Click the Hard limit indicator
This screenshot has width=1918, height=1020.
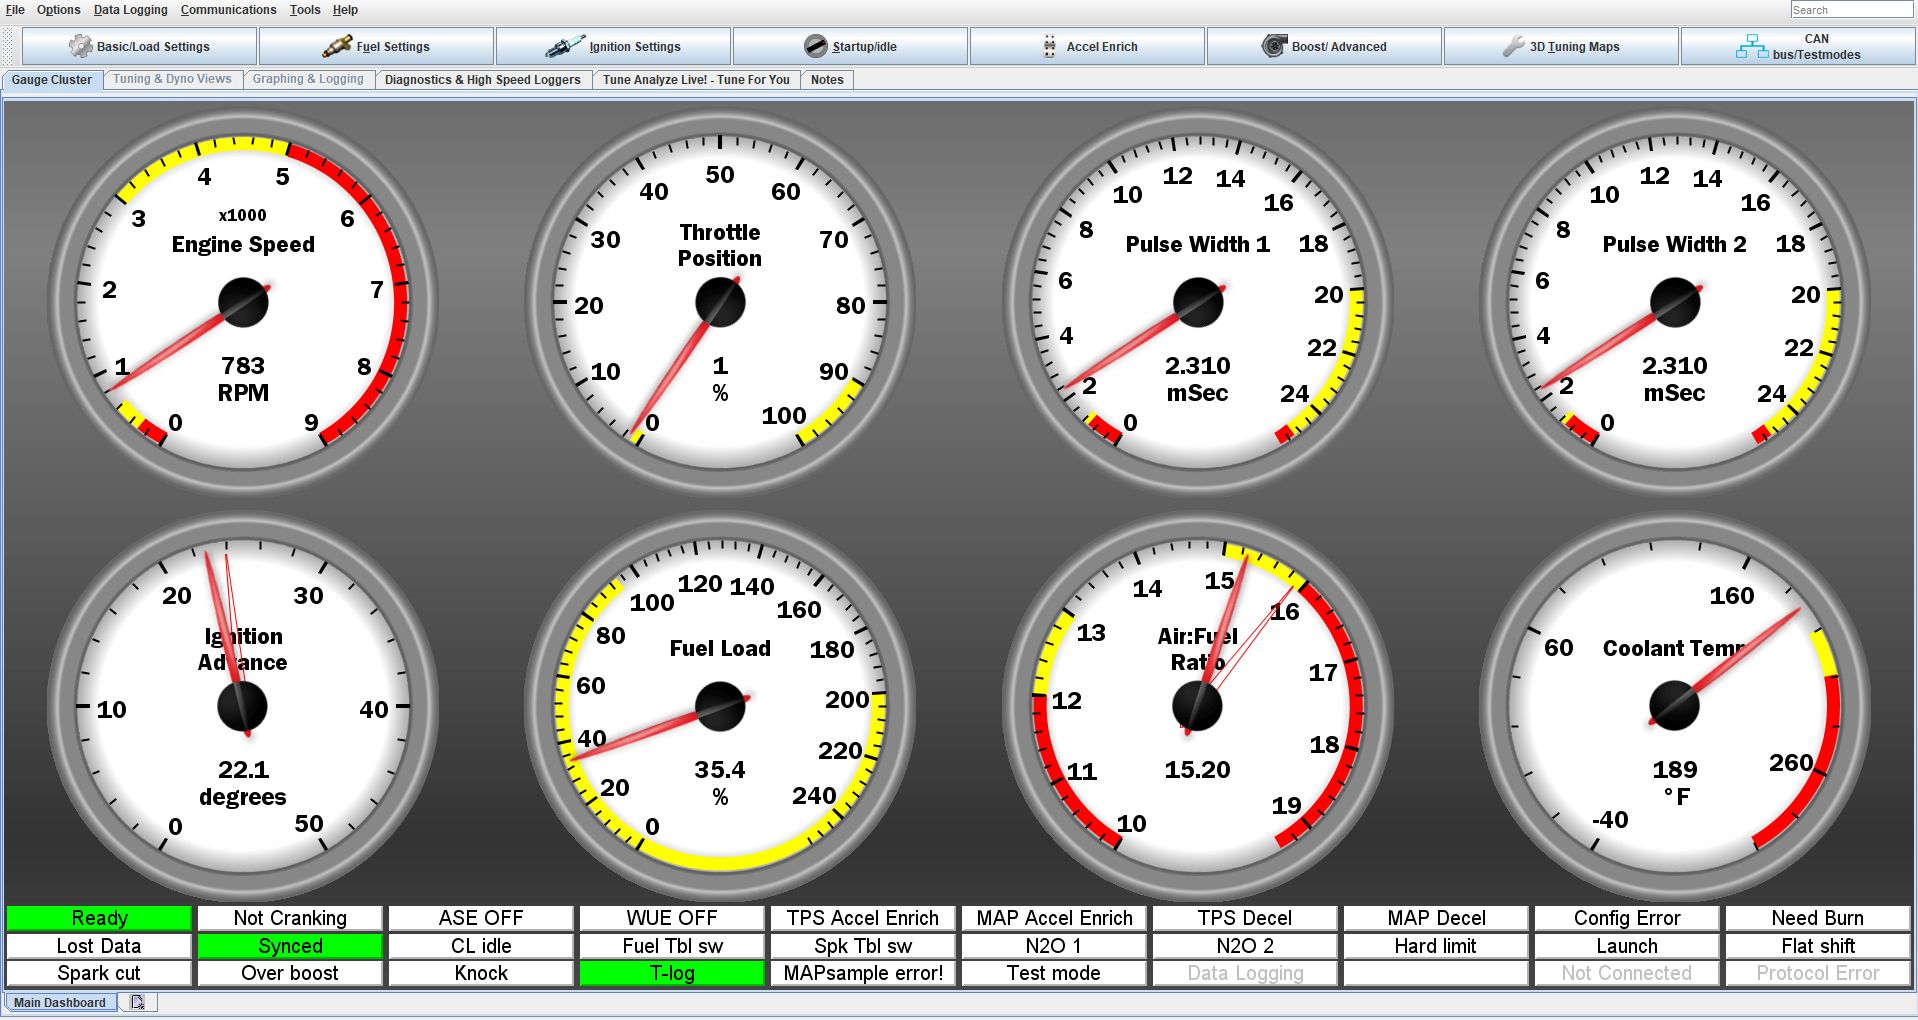point(1436,946)
